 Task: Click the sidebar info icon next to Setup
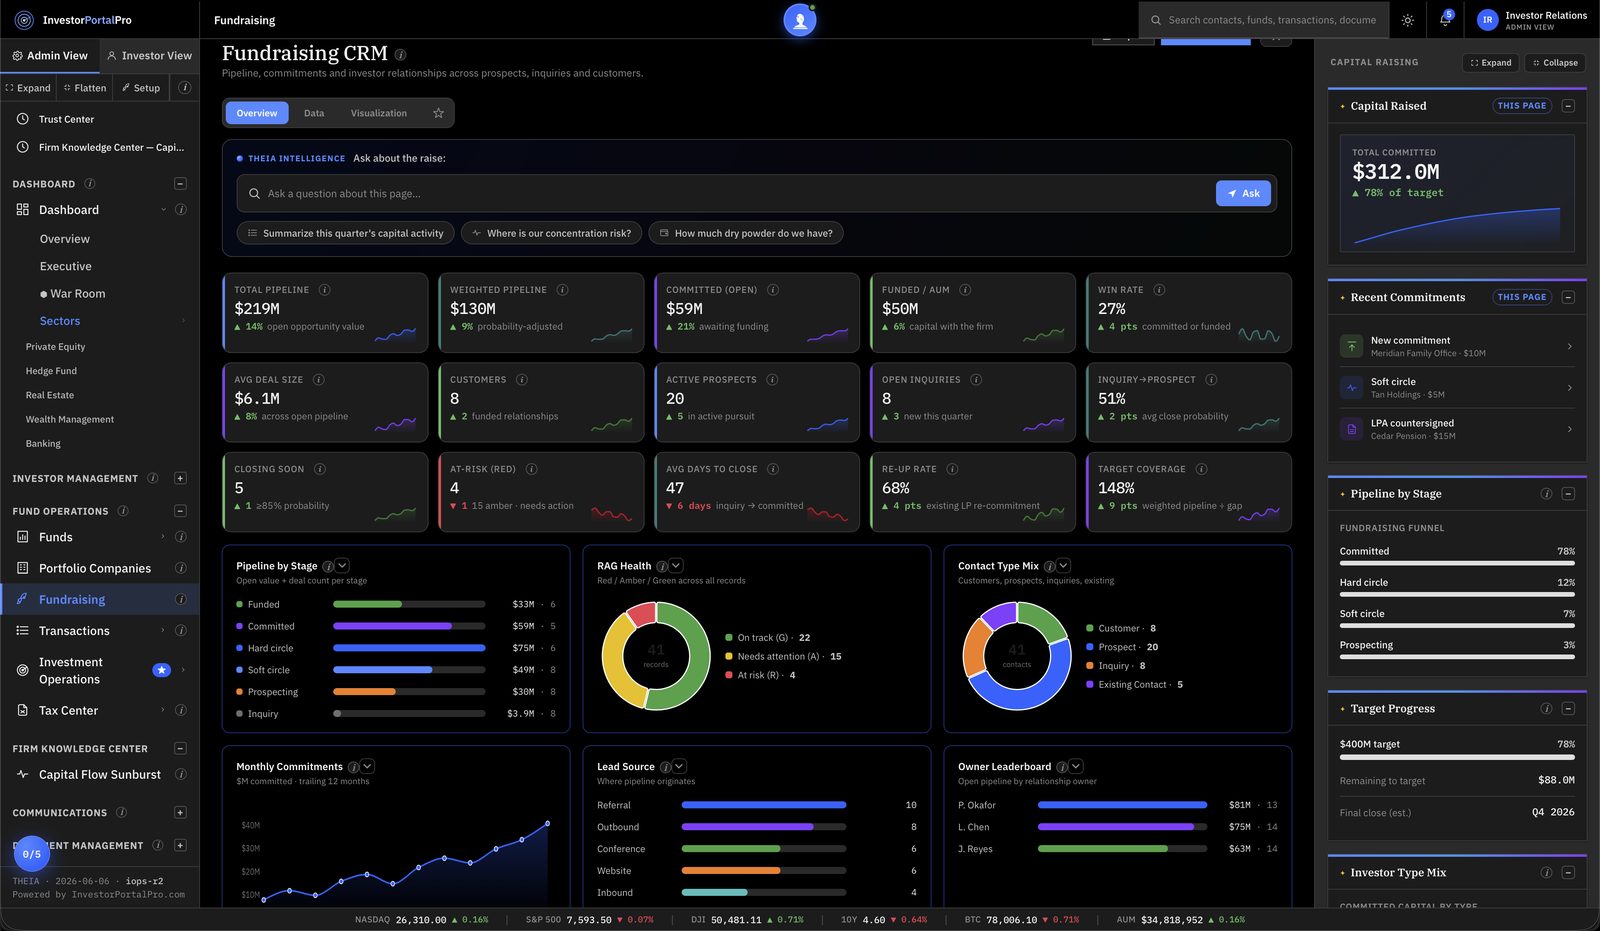pyautogui.click(x=185, y=88)
